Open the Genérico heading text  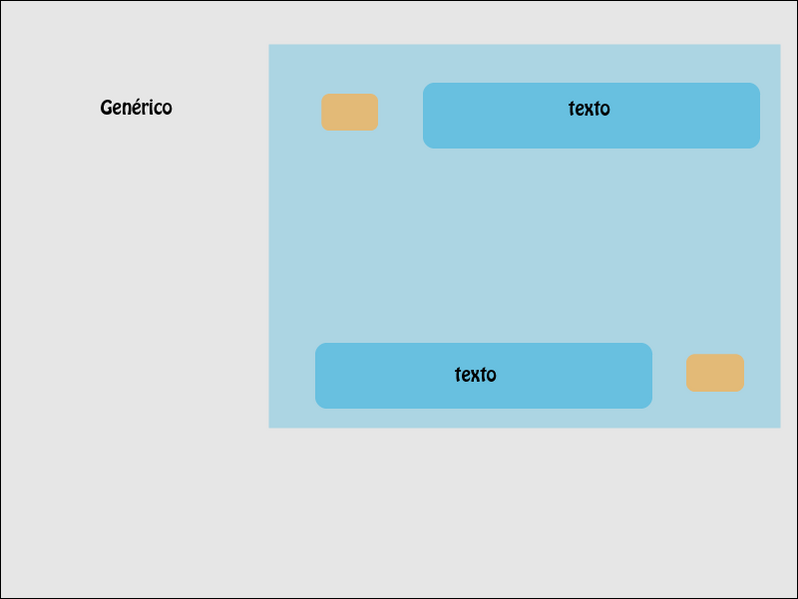136,107
